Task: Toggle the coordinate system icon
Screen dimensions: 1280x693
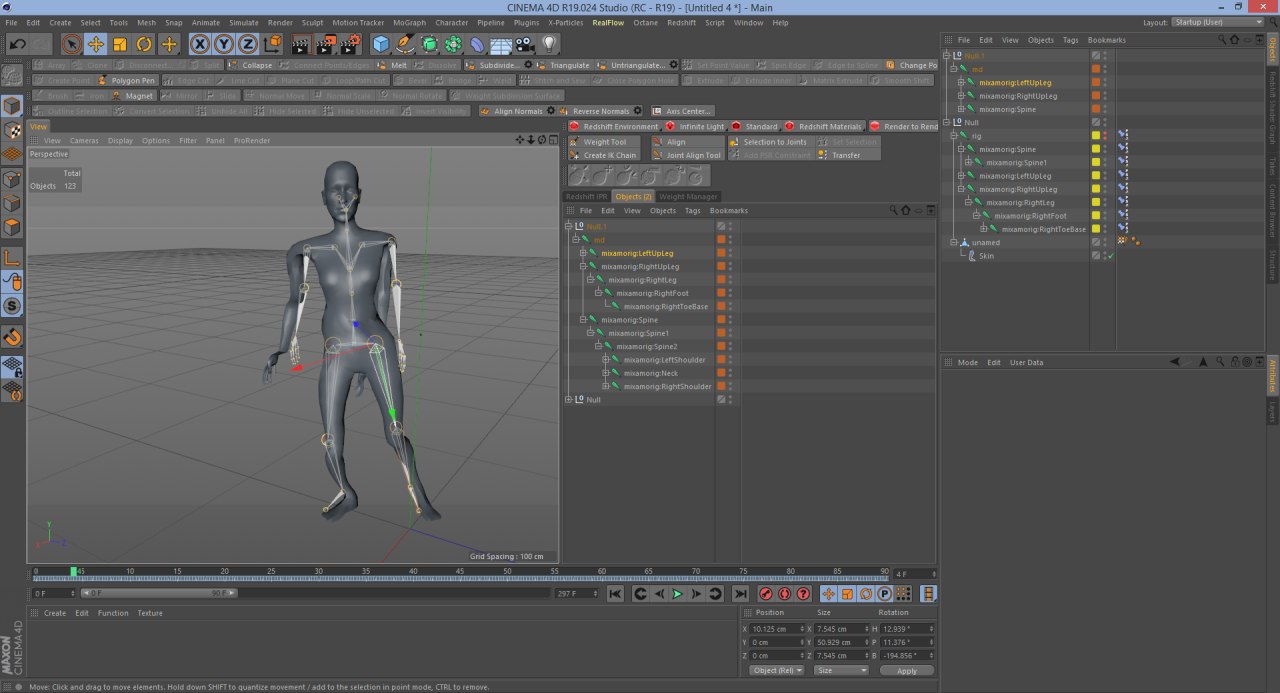Action: click(271, 44)
